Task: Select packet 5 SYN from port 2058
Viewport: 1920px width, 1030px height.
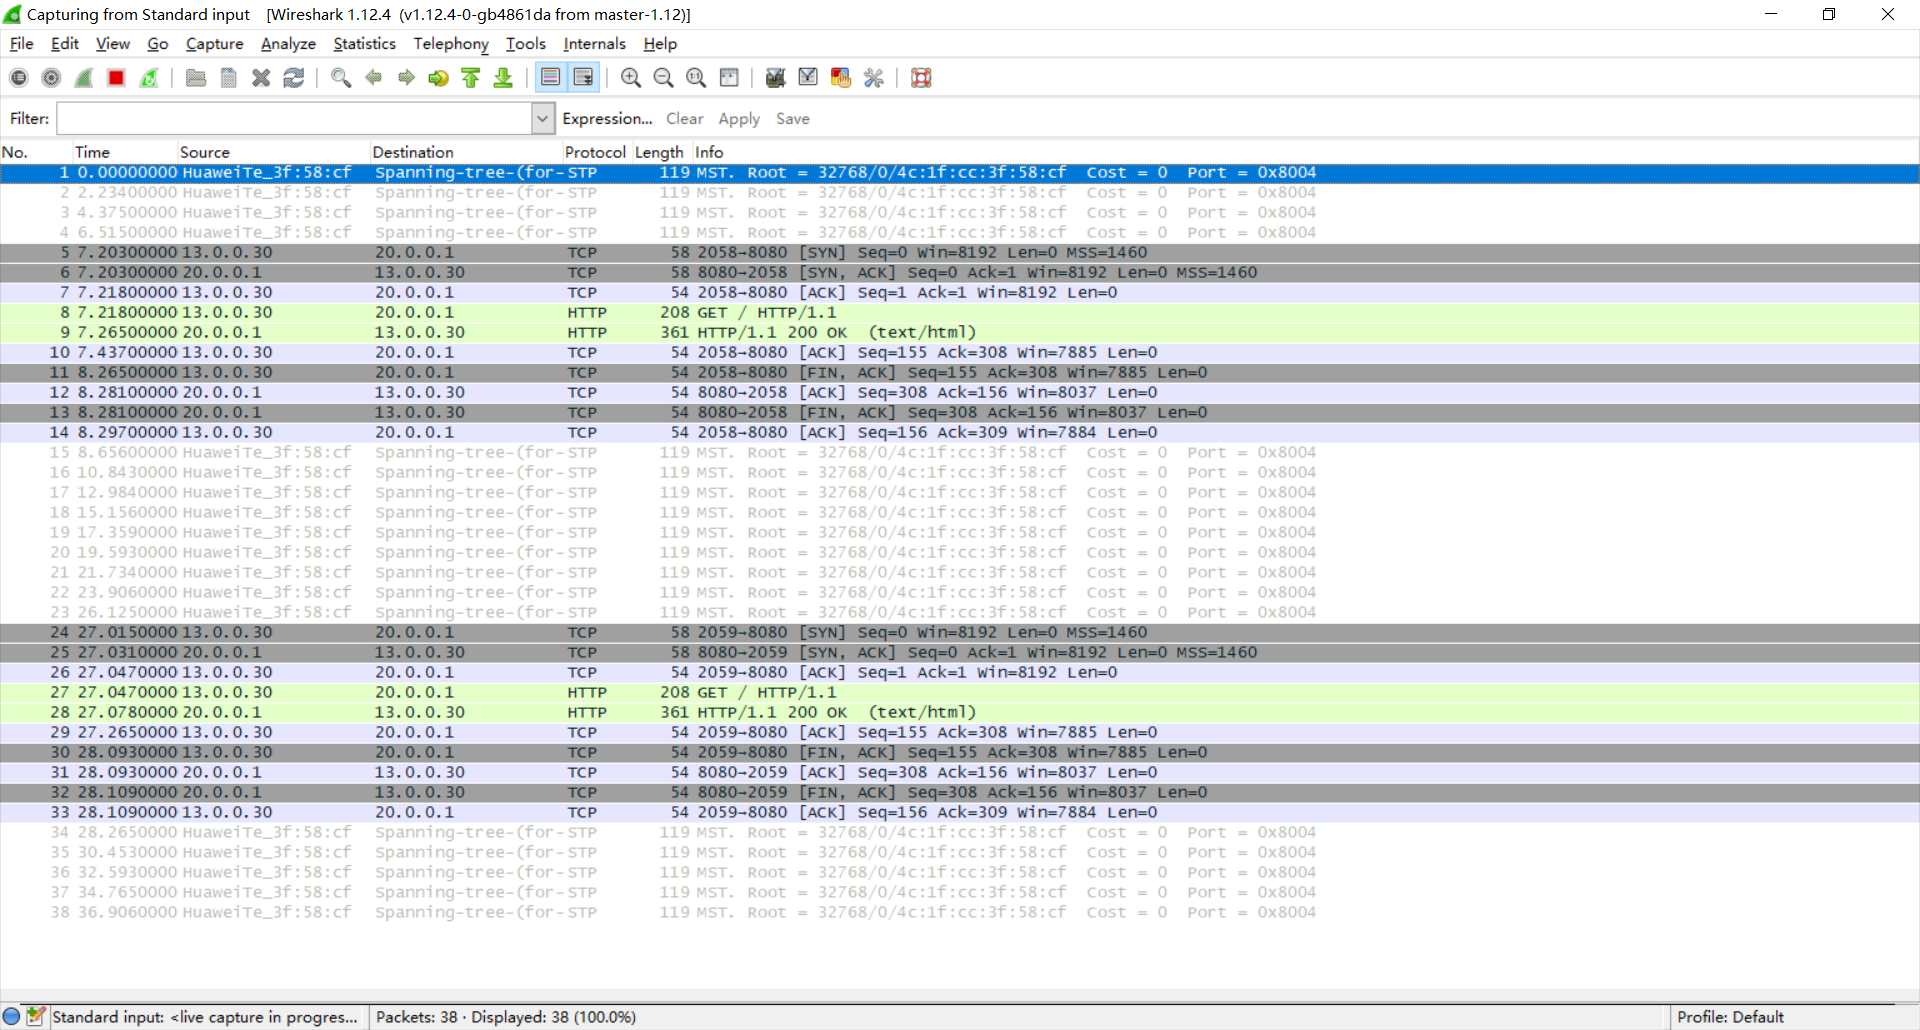Action: click(960, 253)
